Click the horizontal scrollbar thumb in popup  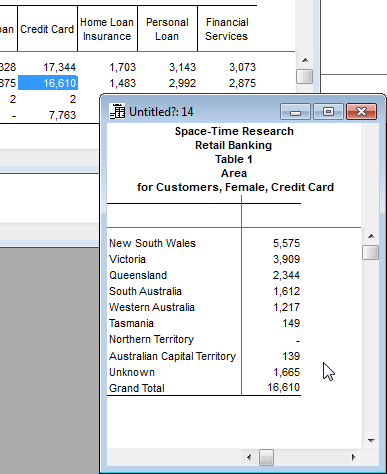click(266, 457)
